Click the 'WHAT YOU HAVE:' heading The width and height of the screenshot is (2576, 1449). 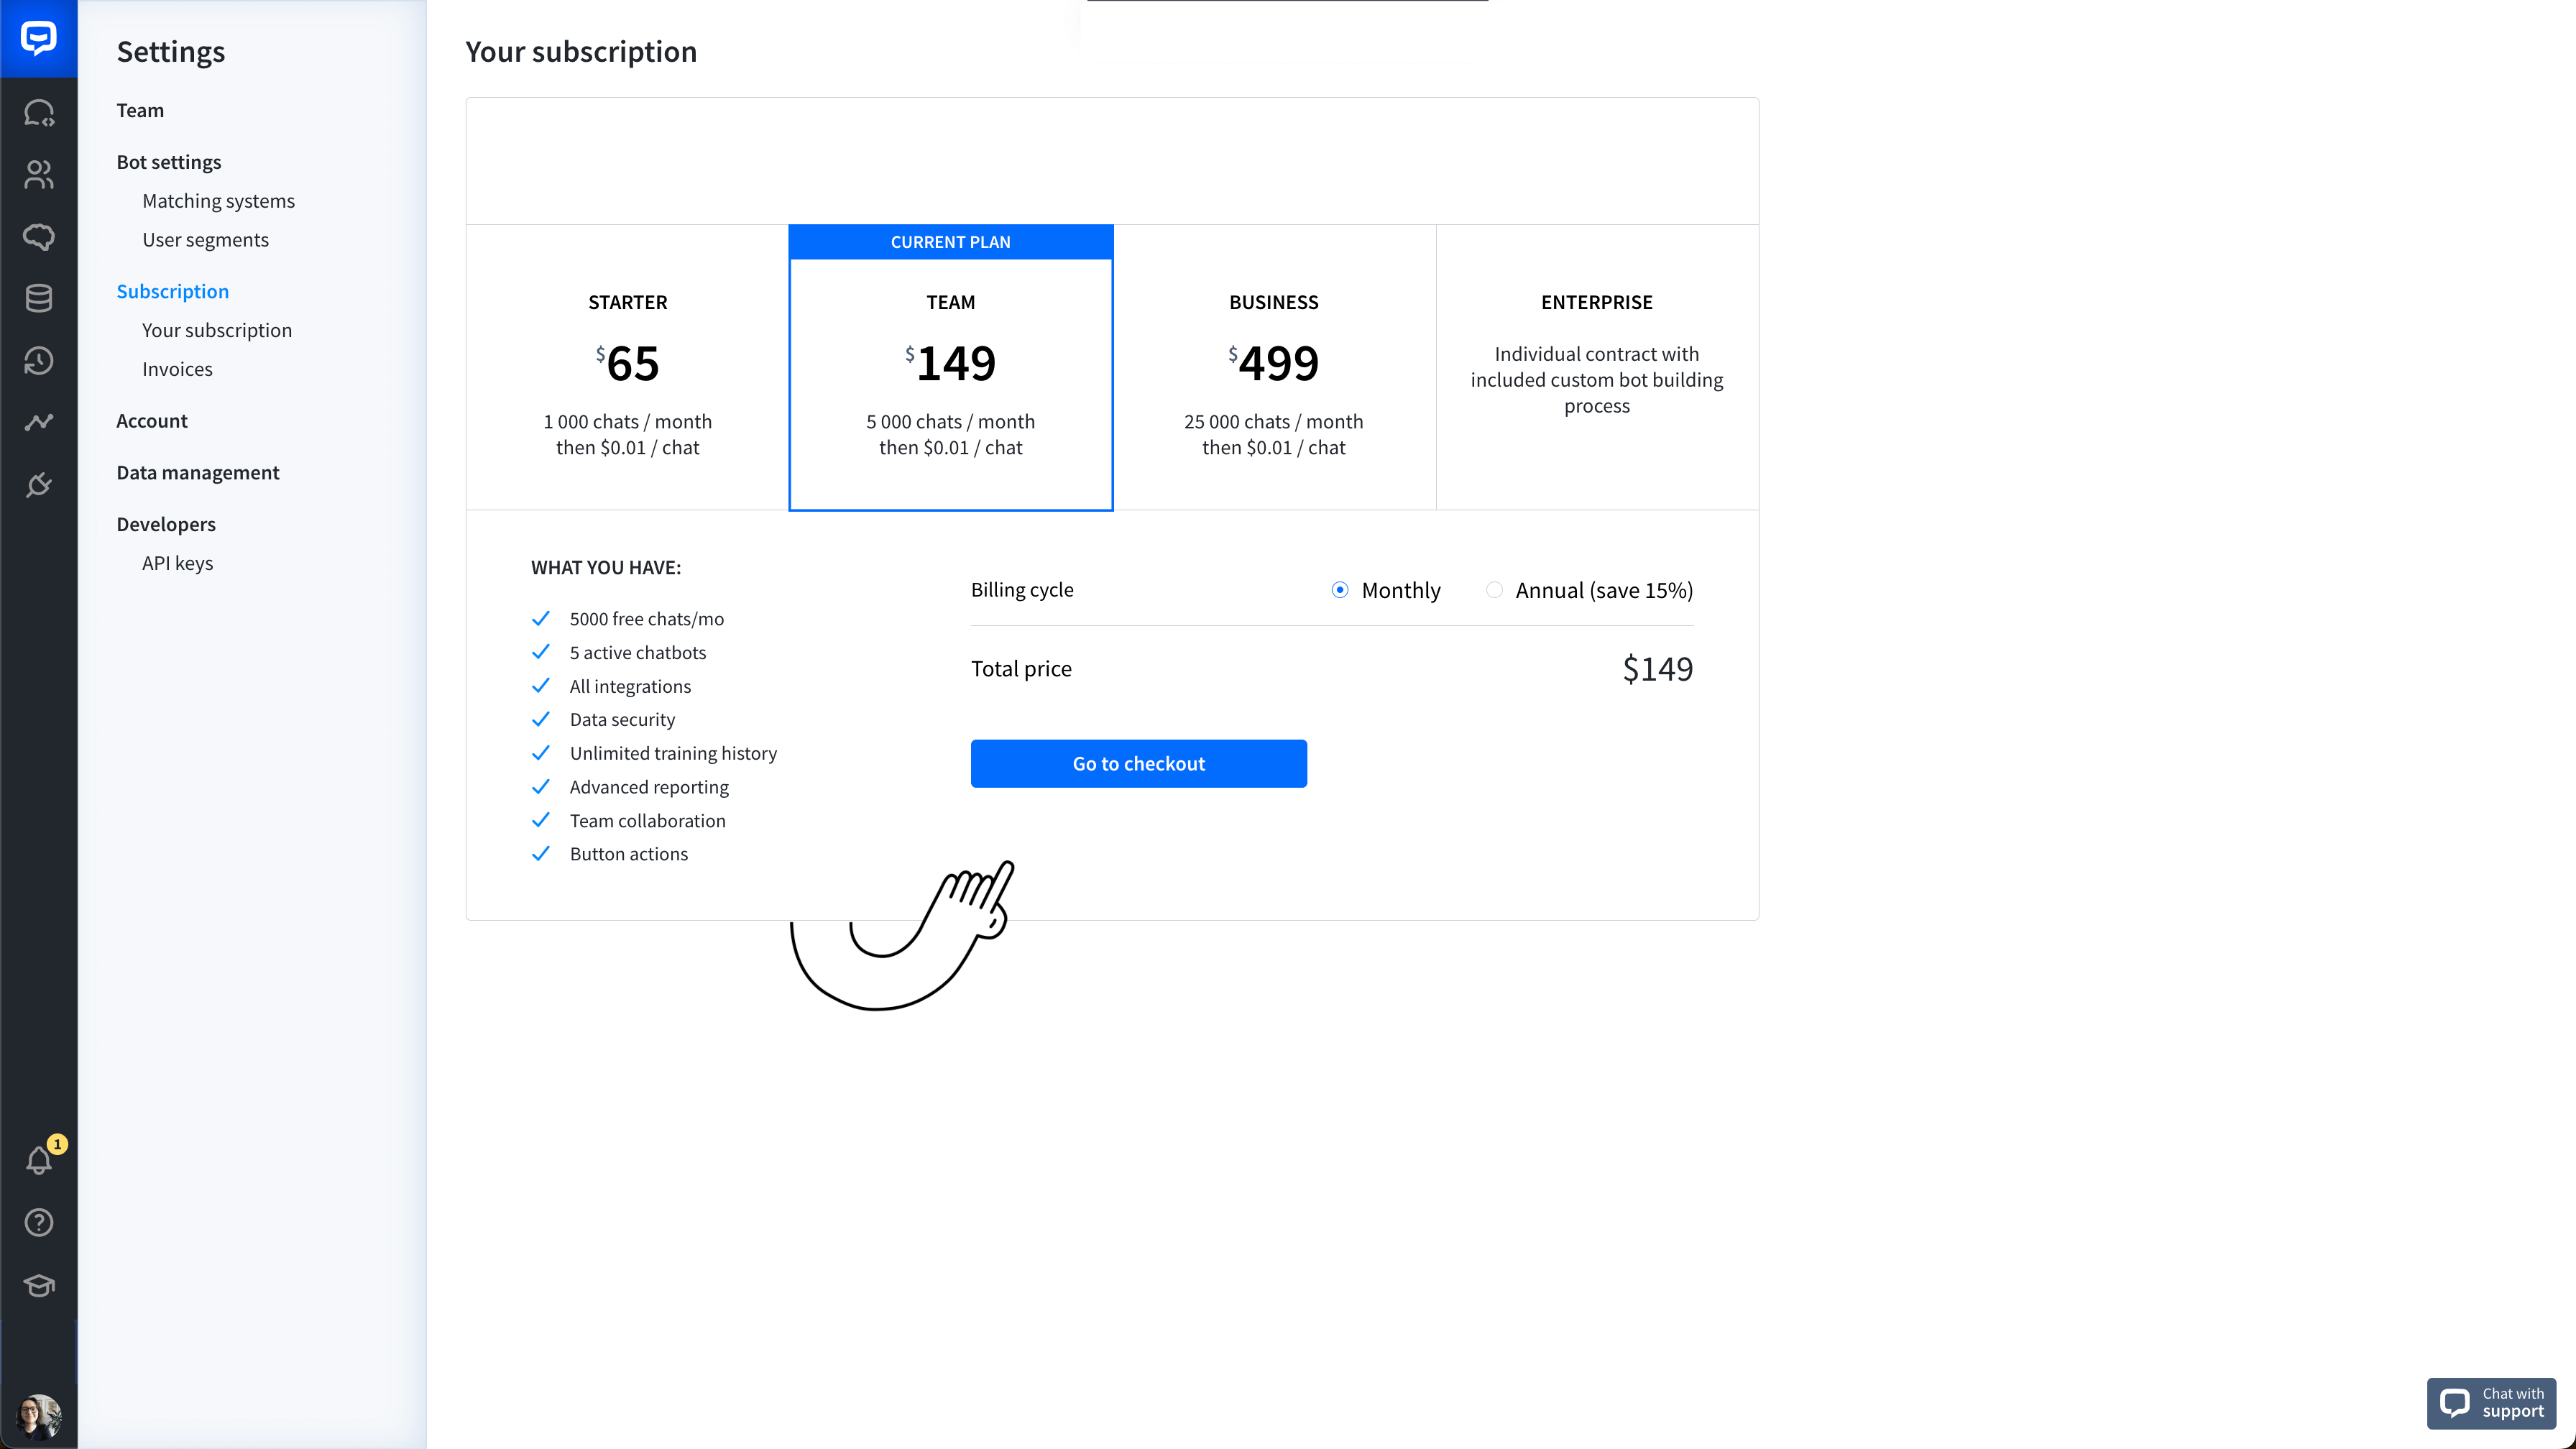pos(605,568)
